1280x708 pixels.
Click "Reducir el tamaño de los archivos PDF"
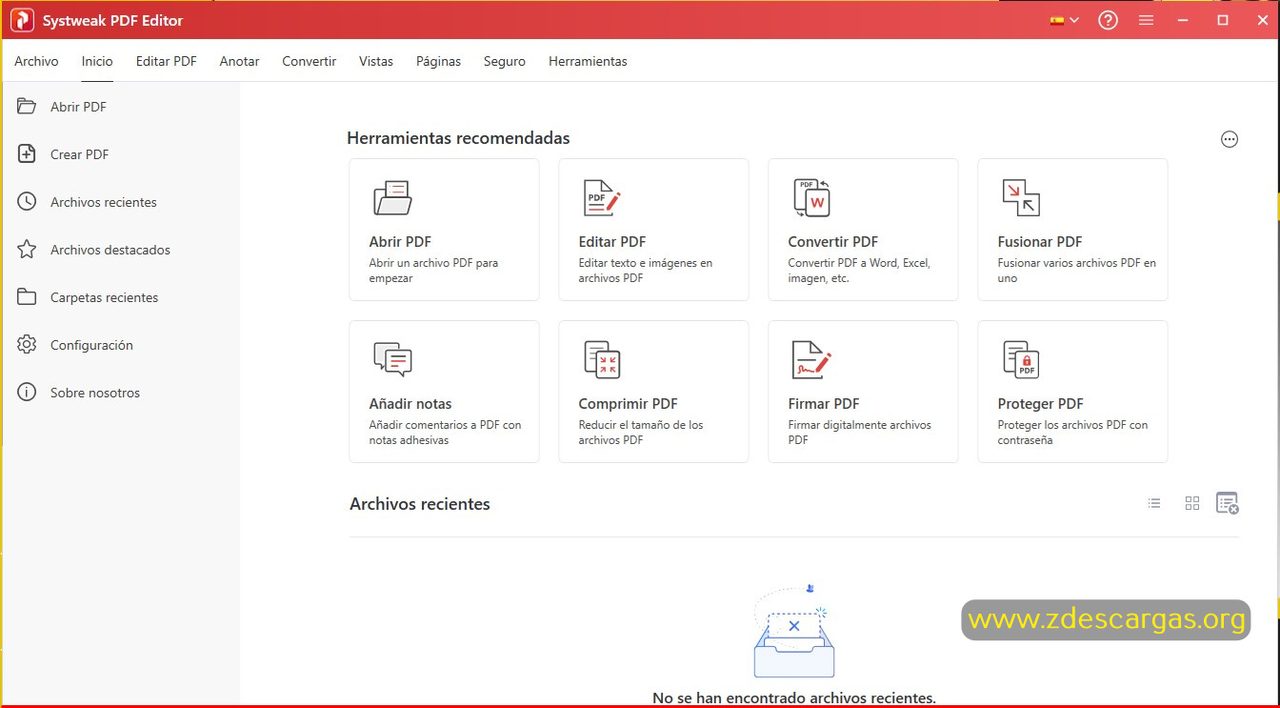640,432
